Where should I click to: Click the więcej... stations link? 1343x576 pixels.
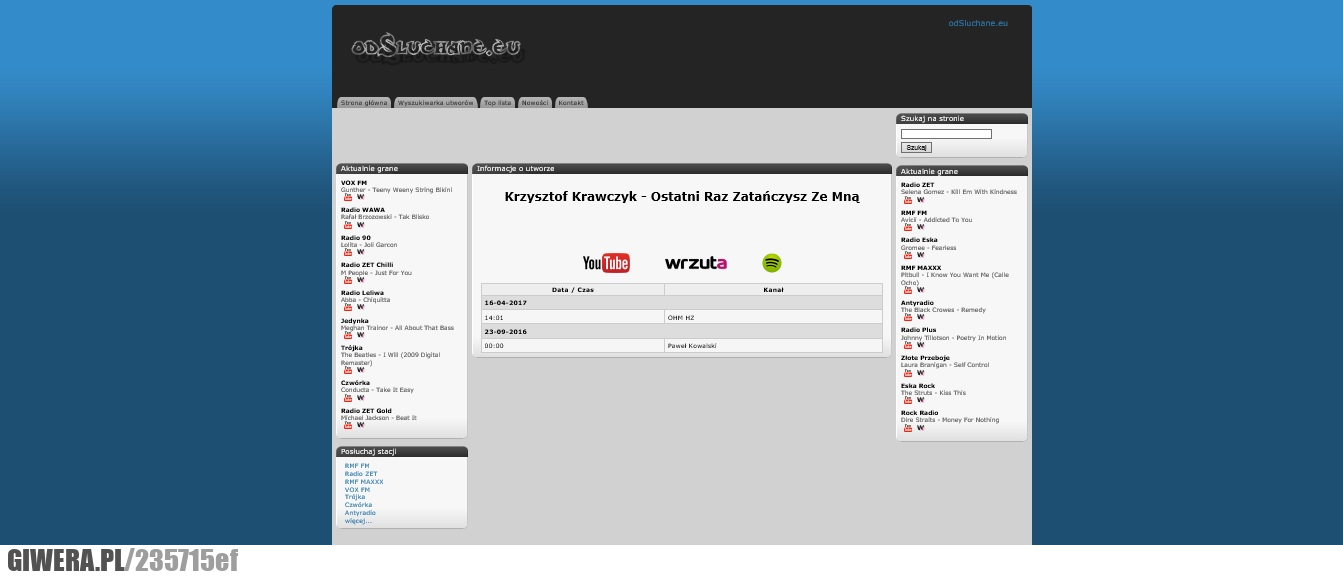click(358, 520)
